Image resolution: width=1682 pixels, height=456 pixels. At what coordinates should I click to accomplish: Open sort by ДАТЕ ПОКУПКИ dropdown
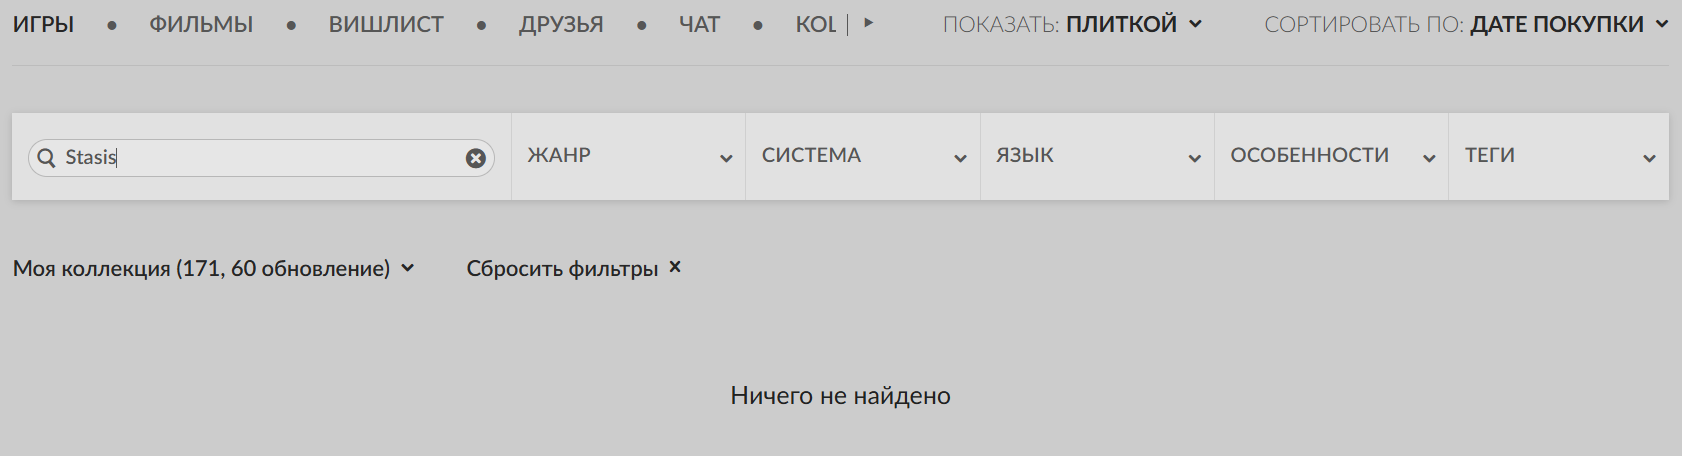[1568, 24]
